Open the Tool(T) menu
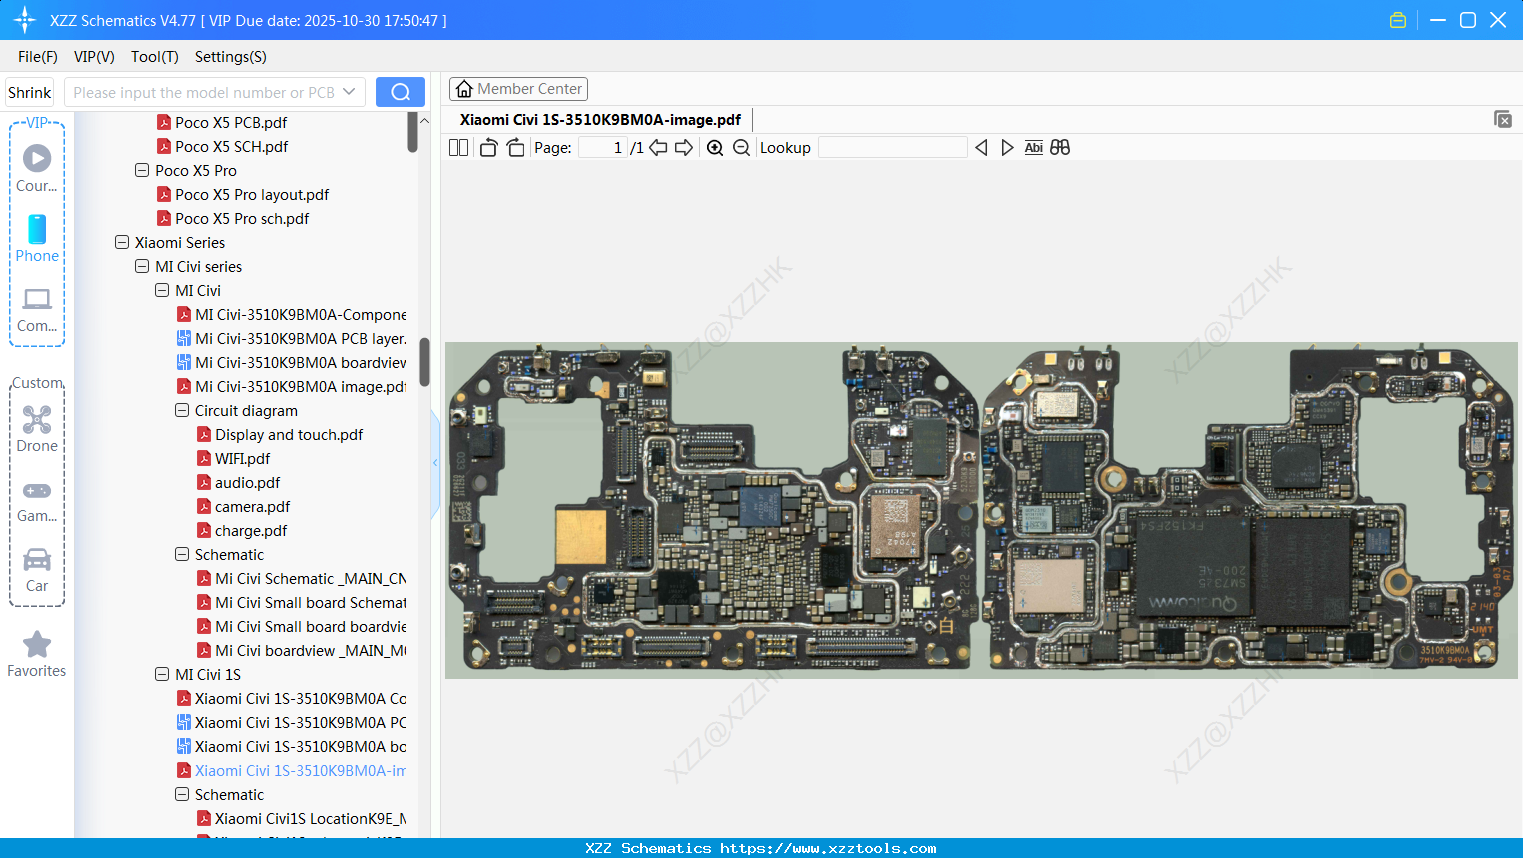The width and height of the screenshot is (1523, 858). coord(154,57)
